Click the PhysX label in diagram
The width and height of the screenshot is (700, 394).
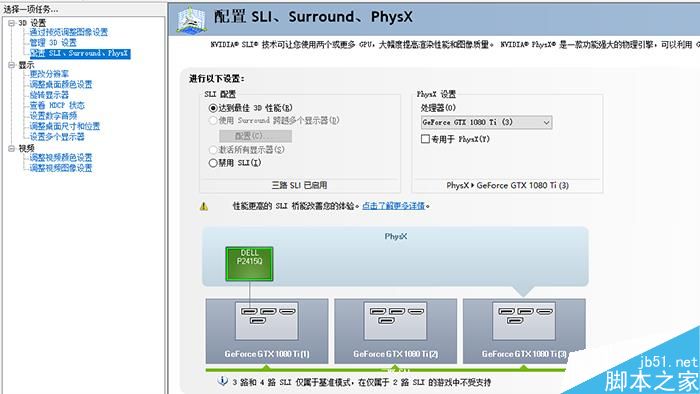point(396,236)
